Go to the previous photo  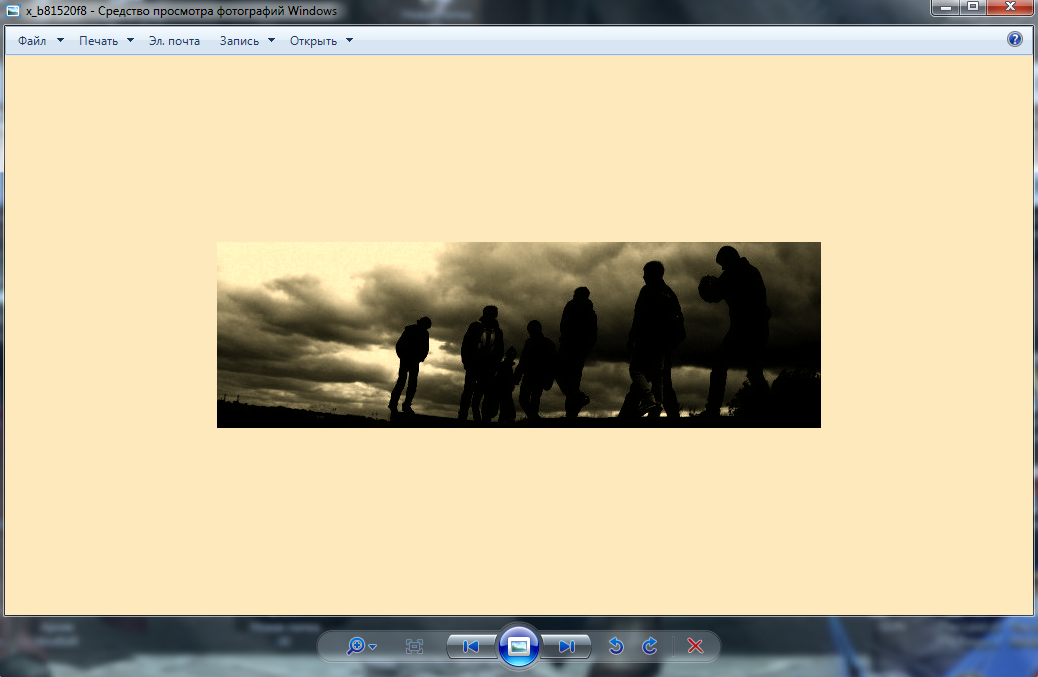[471, 647]
